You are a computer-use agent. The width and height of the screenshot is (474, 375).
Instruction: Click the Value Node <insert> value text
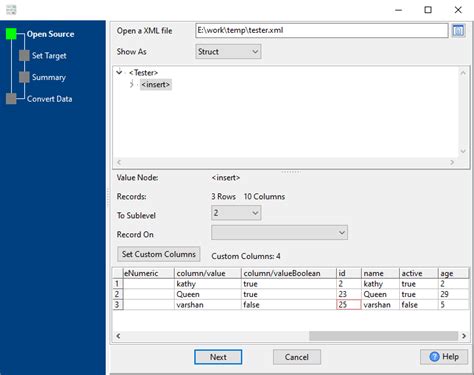pos(226,178)
